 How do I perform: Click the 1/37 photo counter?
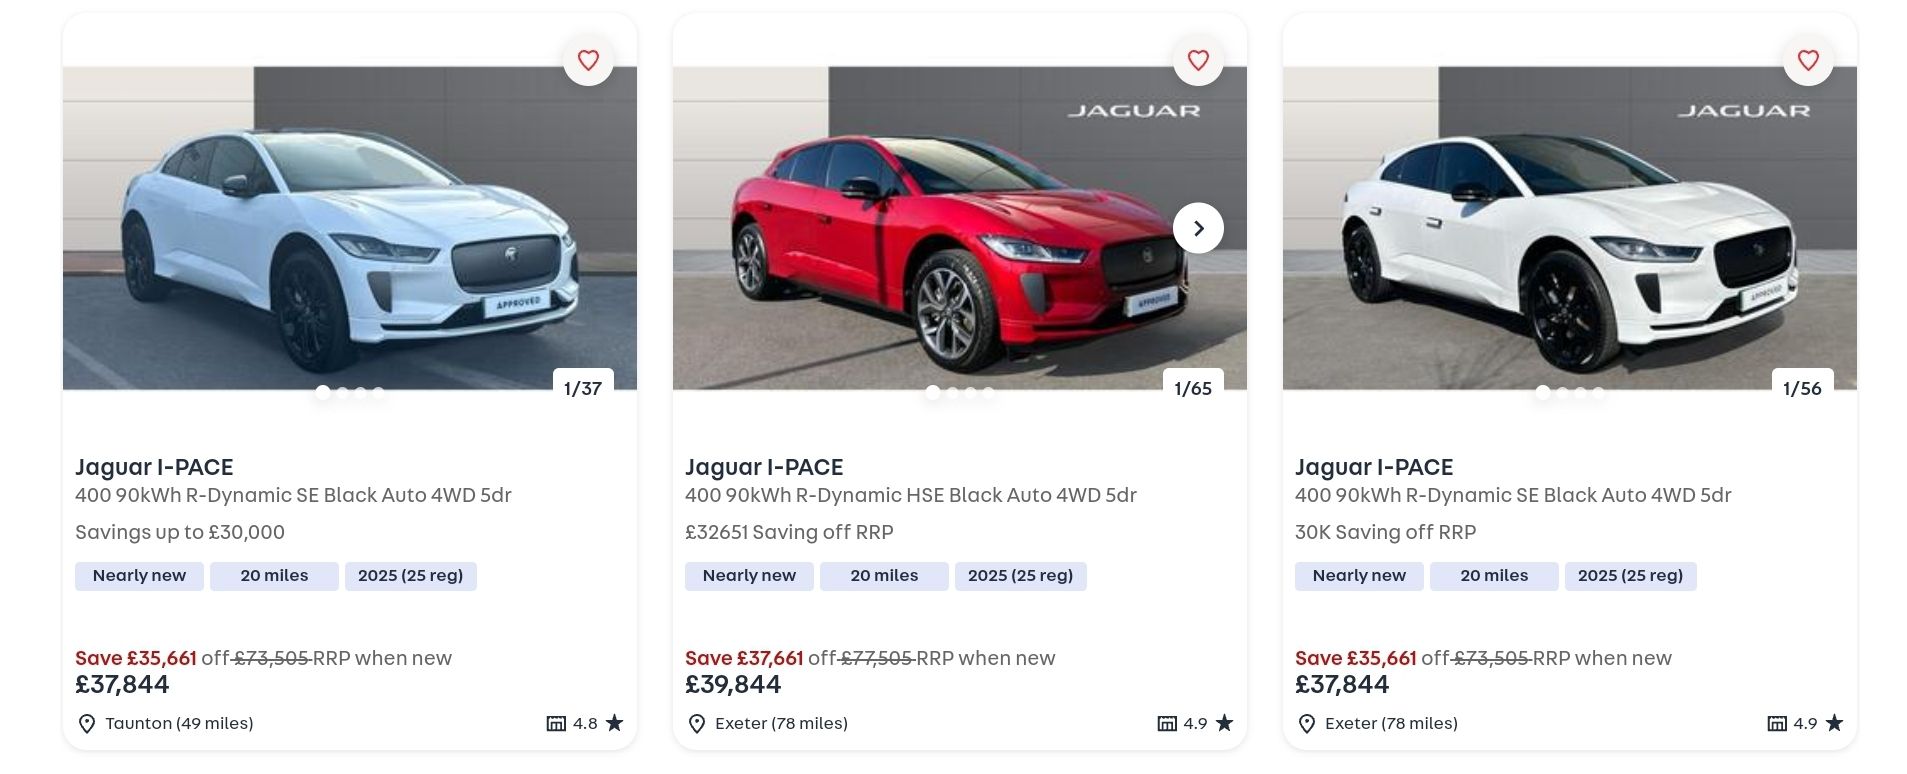coord(583,388)
